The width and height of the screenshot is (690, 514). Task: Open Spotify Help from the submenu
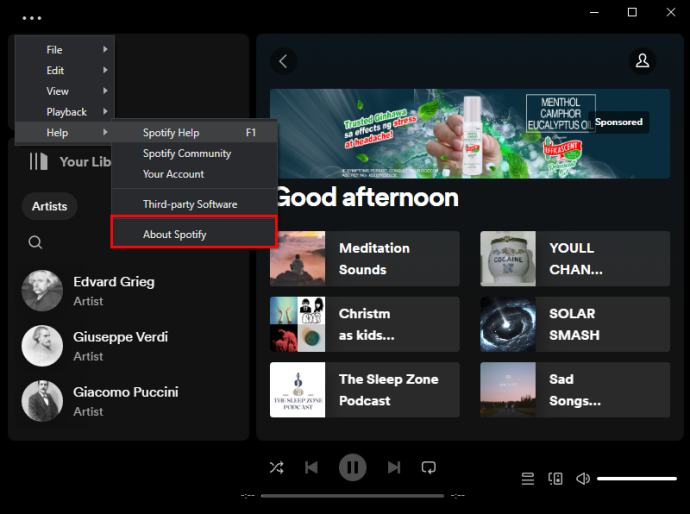(194, 132)
